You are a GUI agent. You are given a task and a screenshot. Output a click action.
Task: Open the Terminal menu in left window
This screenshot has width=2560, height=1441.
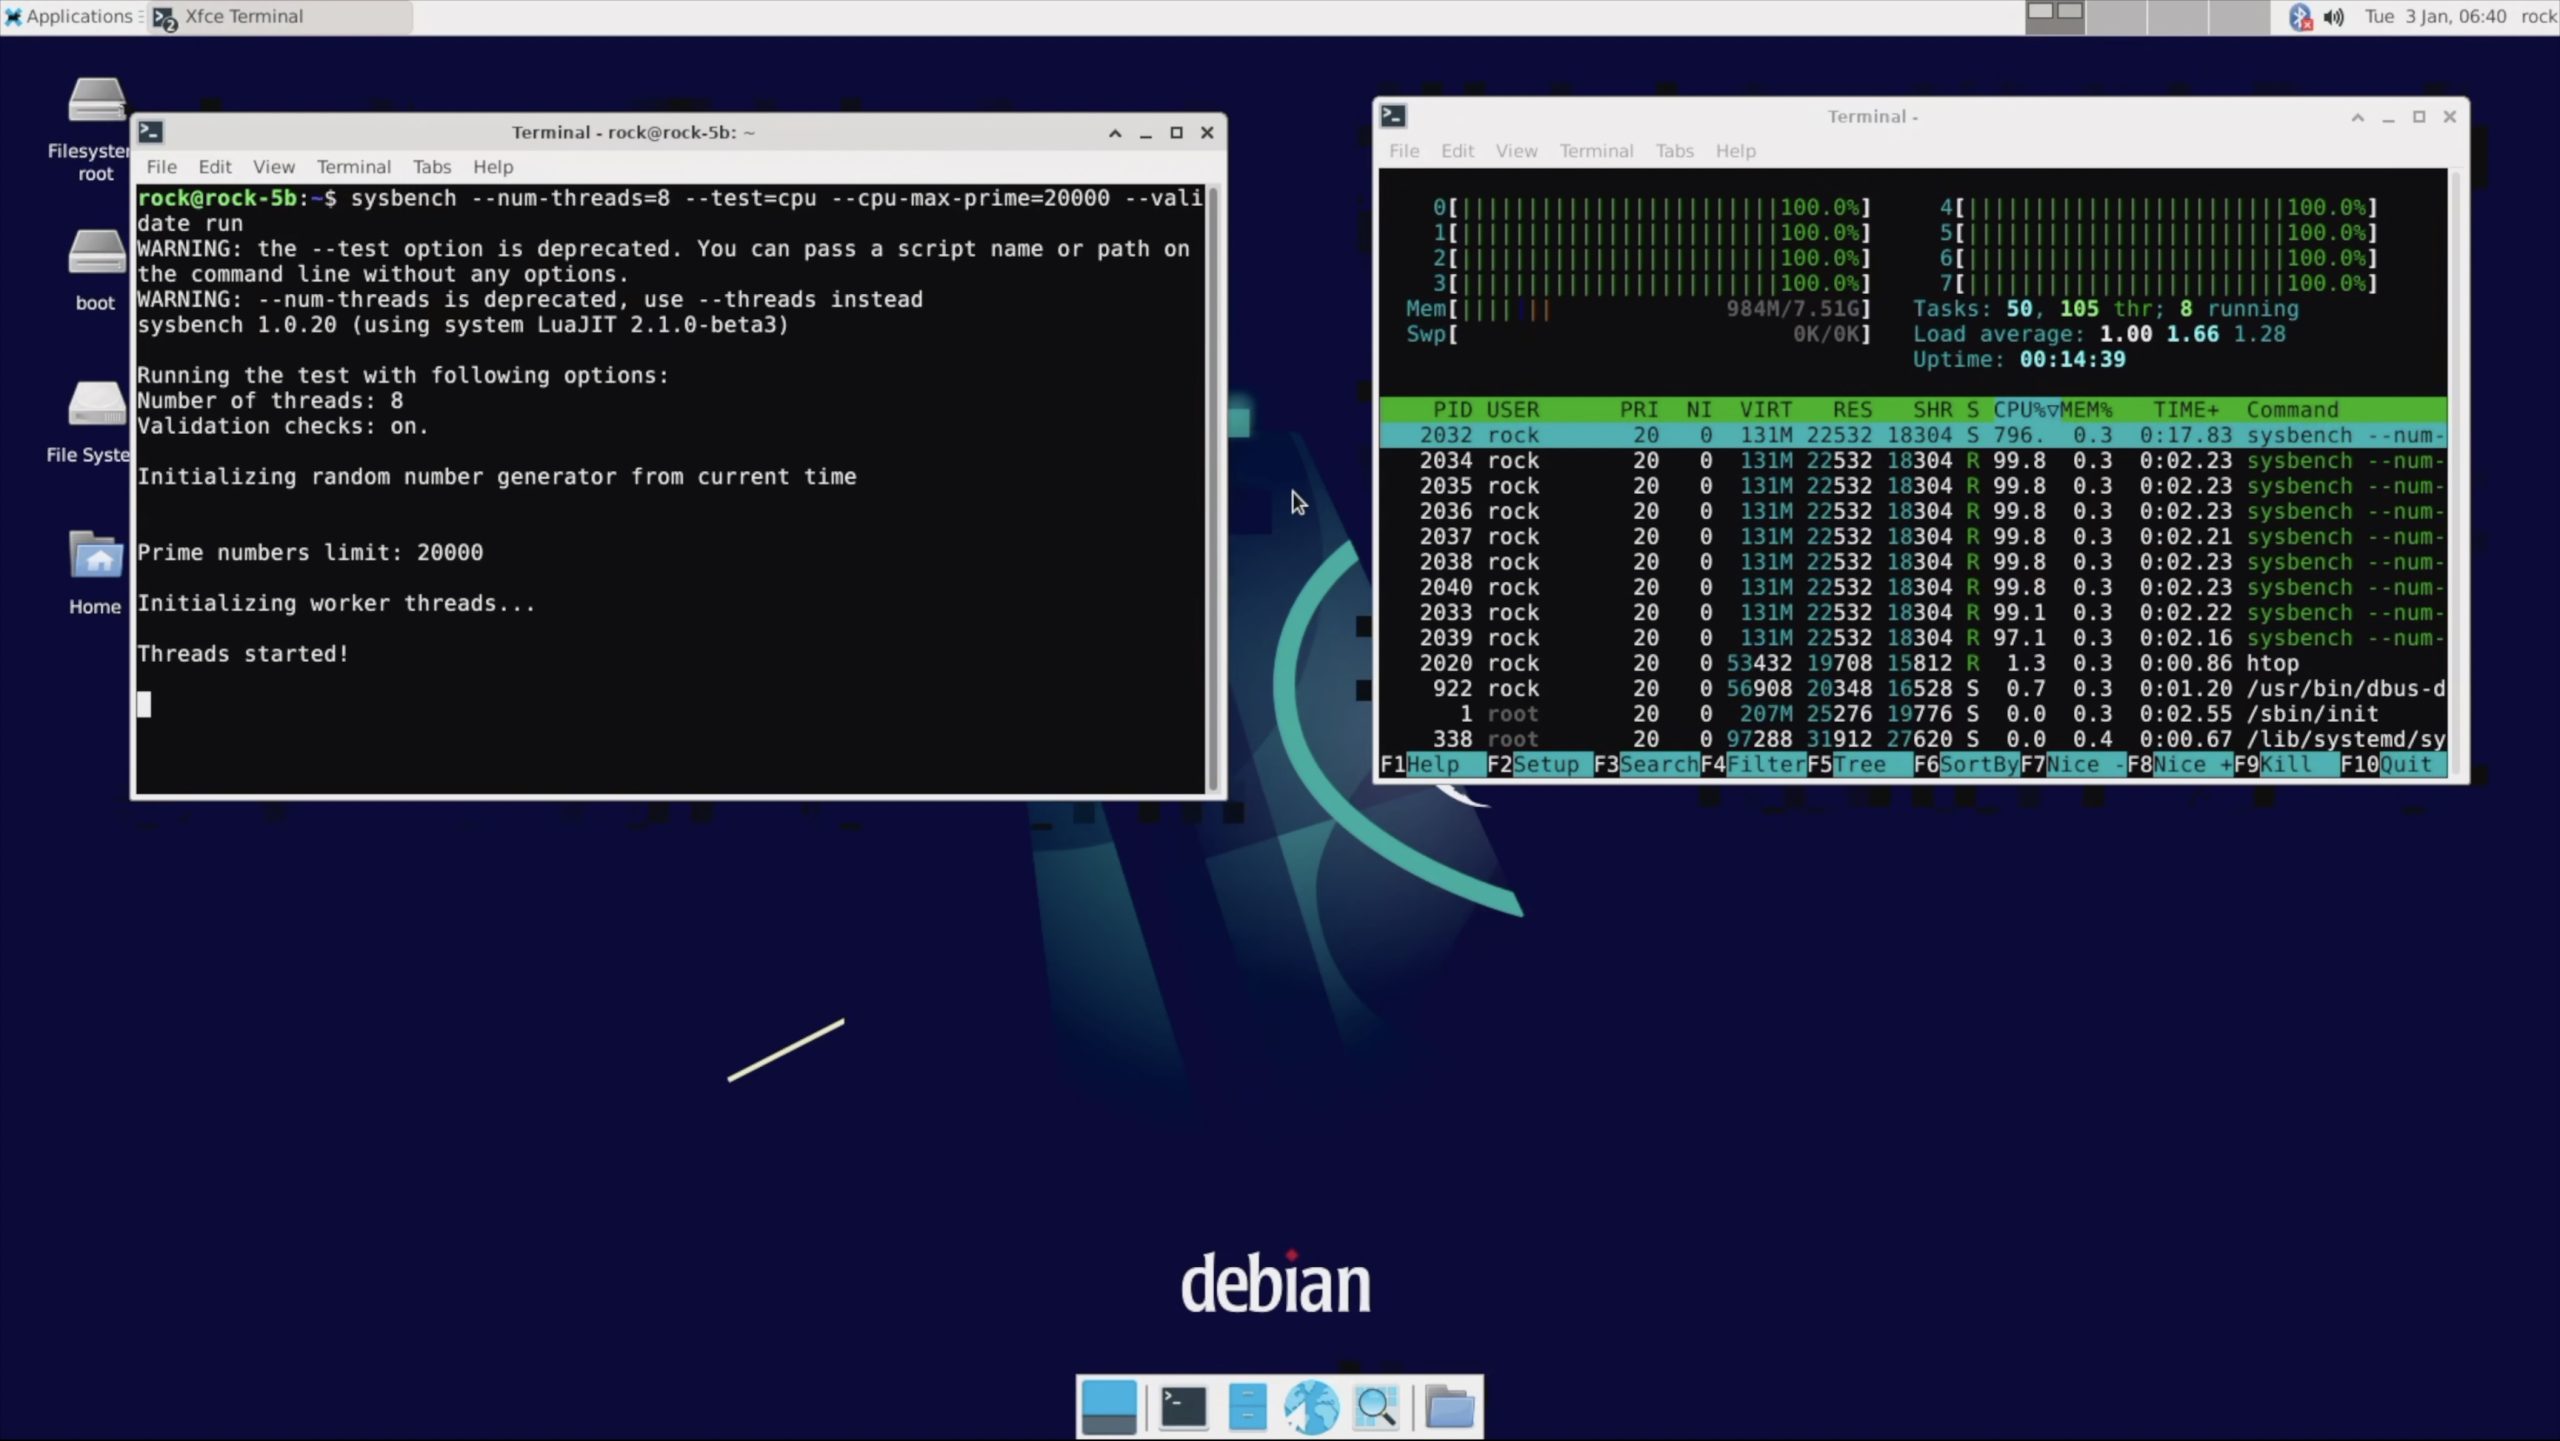click(353, 167)
